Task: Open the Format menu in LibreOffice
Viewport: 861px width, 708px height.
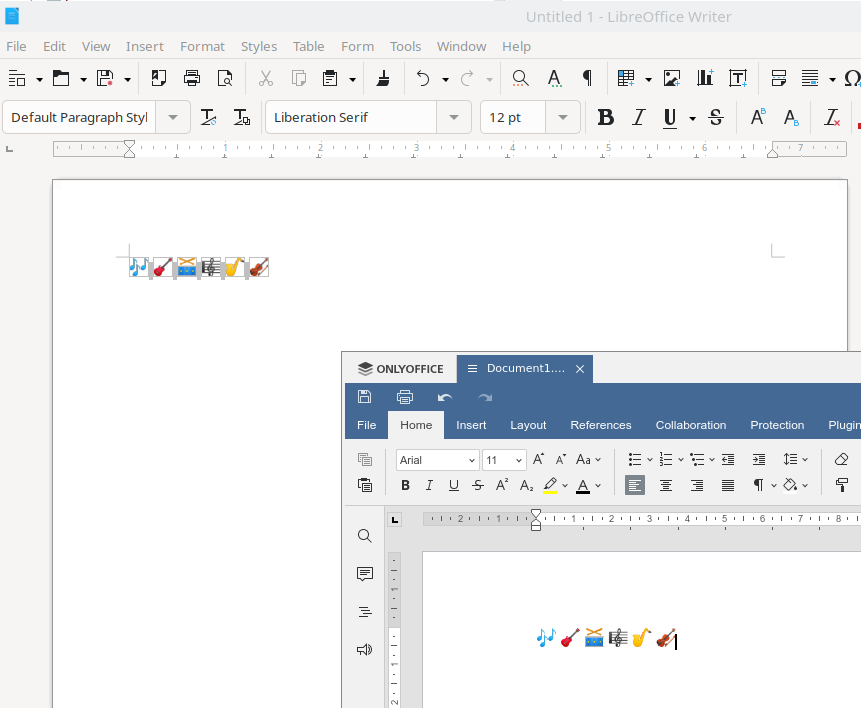Action: (202, 47)
